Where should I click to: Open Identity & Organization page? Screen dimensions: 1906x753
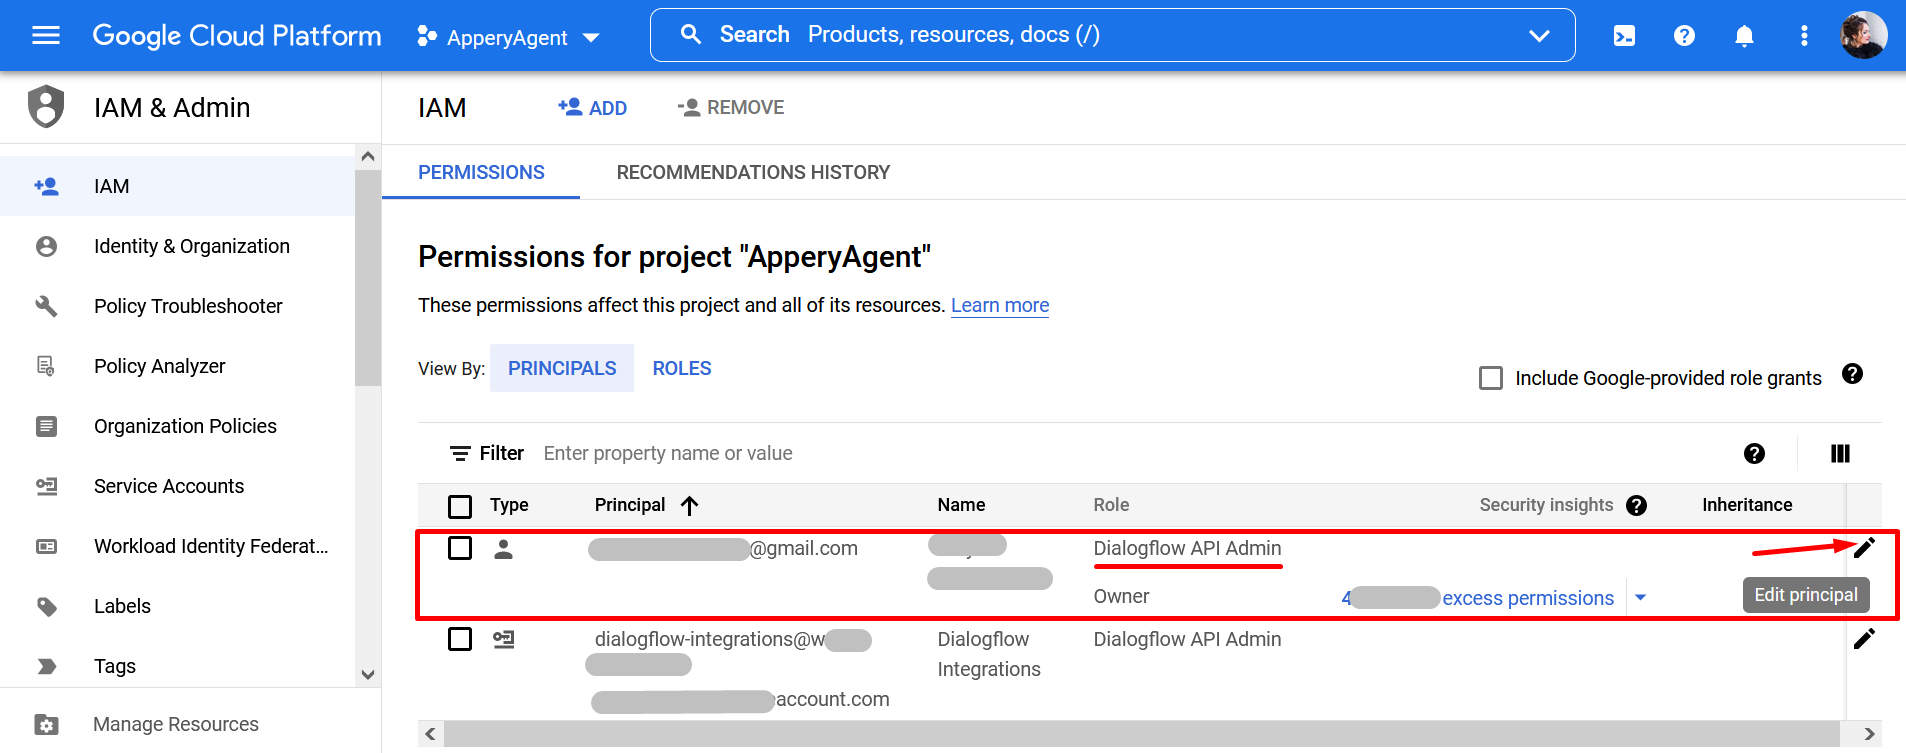(177, 246)
